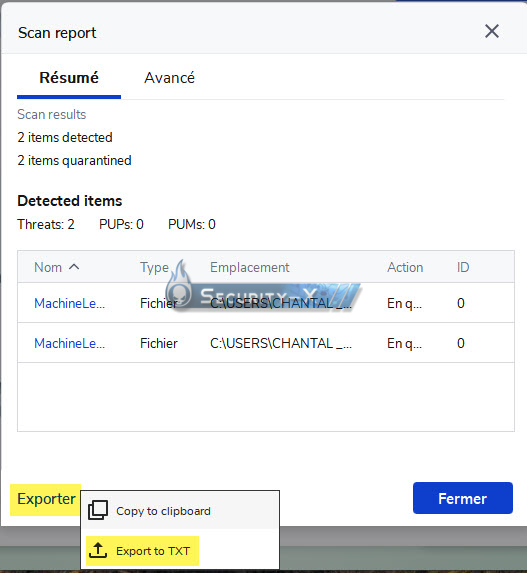Sort by the ID column header

point(463,267)
